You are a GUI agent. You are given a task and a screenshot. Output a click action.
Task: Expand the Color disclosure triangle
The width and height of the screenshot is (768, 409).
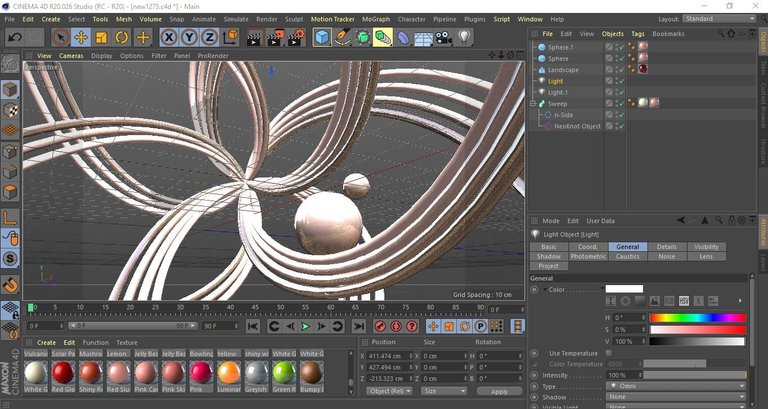pyautogui.click(x=545, y=289)
